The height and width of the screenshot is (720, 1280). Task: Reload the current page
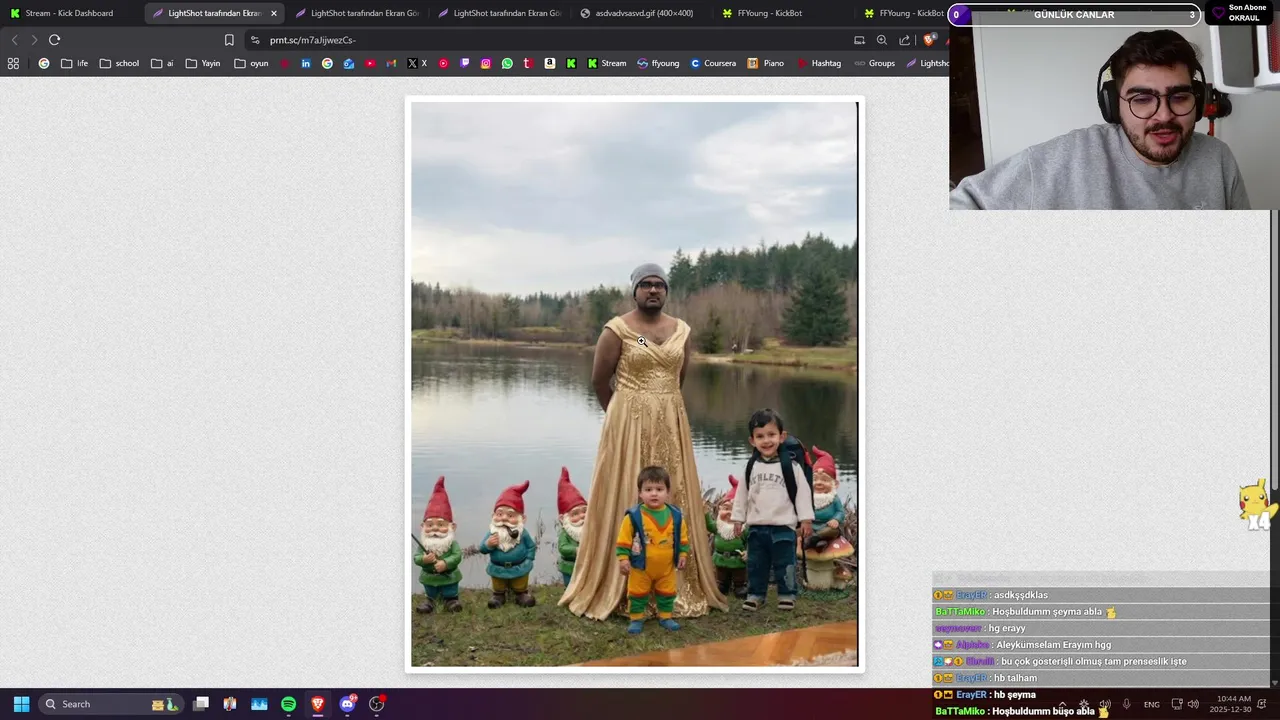coord(54,40)
